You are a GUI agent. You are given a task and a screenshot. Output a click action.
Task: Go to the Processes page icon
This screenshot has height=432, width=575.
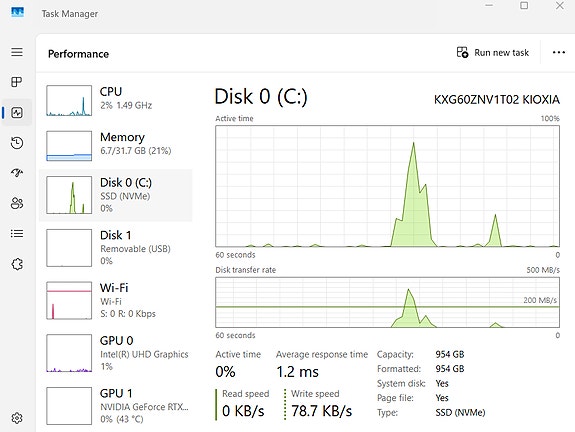(17, 82)
